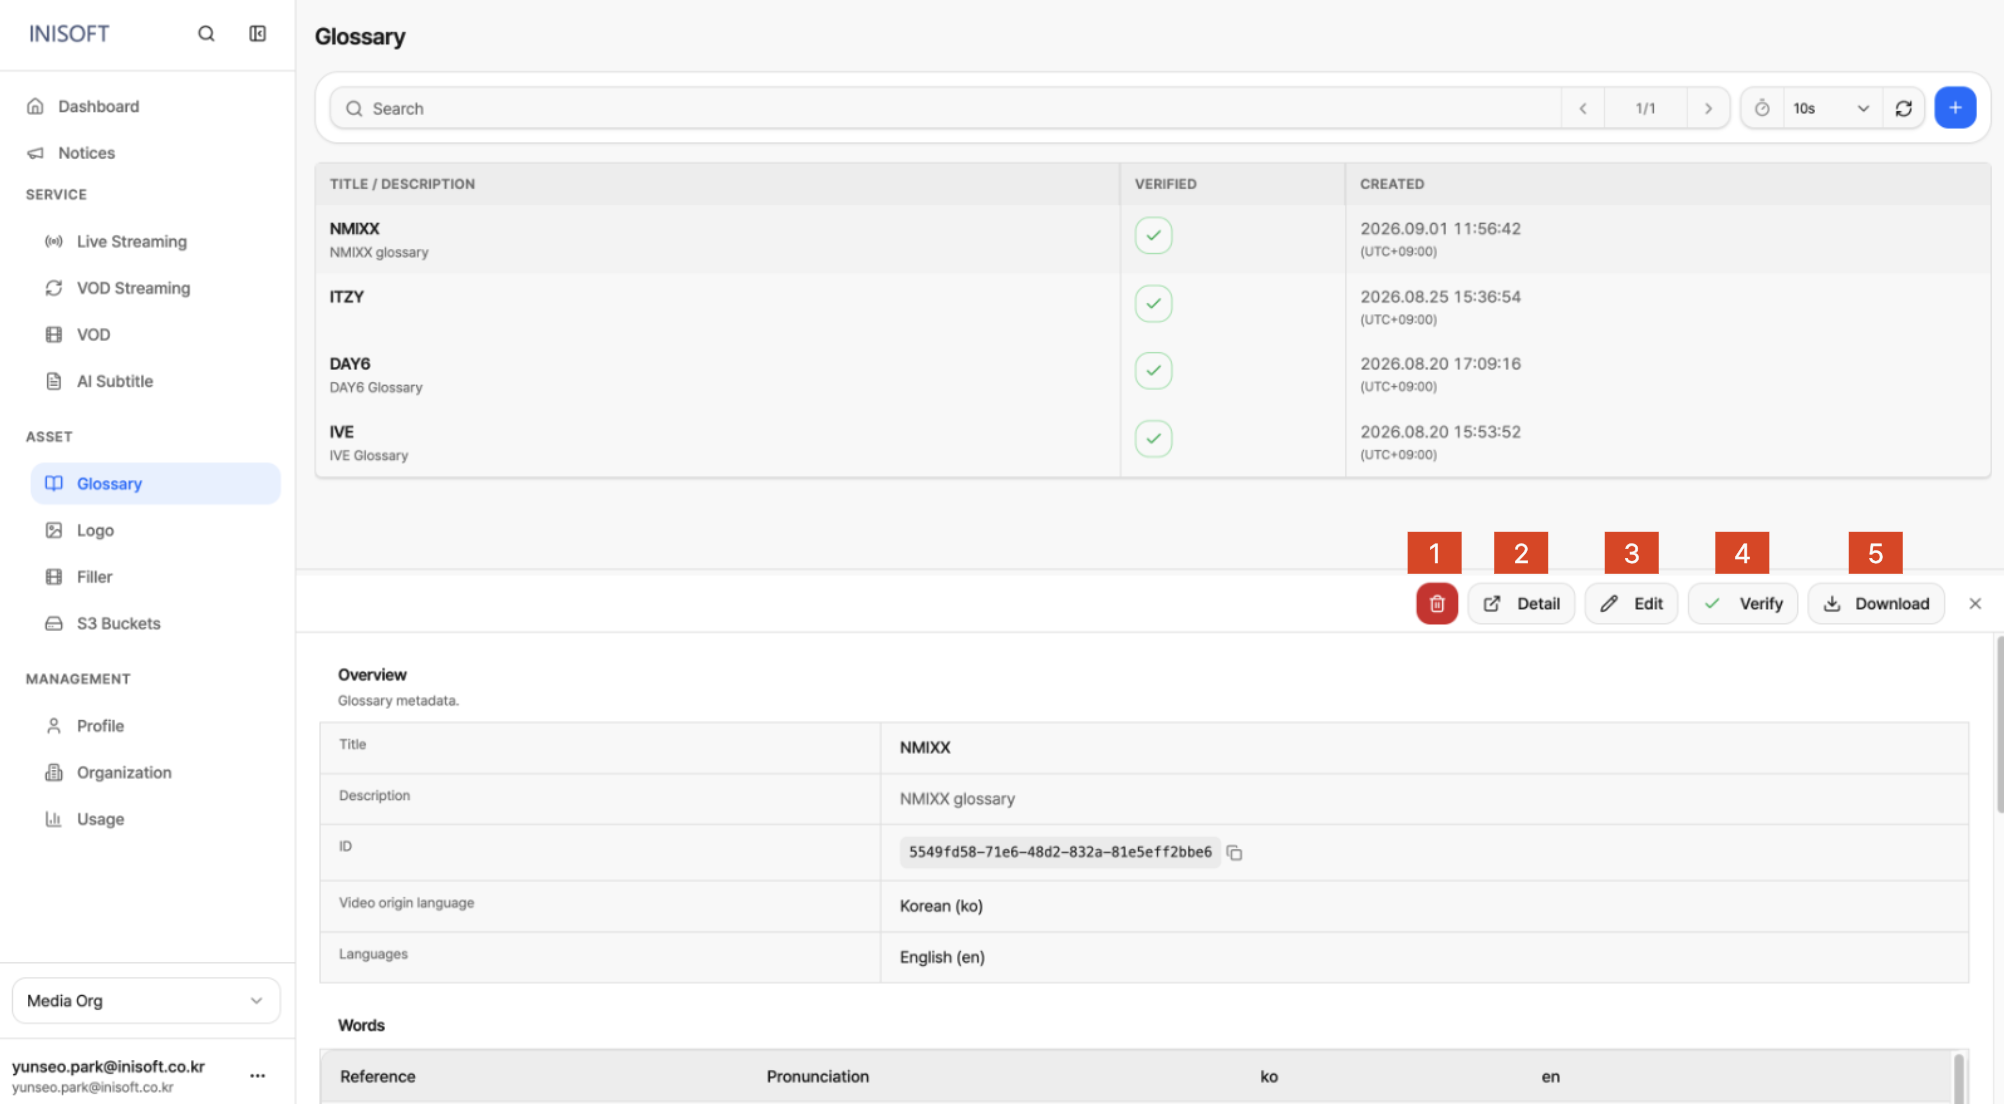Close the glossary detail panel
2004x1104 pixels.
tap(1975, 604)
